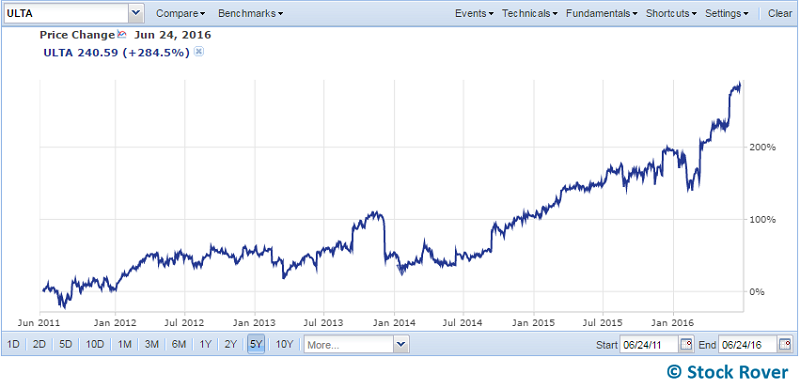Click the ticker dropdown arrow beside ULTA
This screenshot has height=389, width=800.
point(136,13)
